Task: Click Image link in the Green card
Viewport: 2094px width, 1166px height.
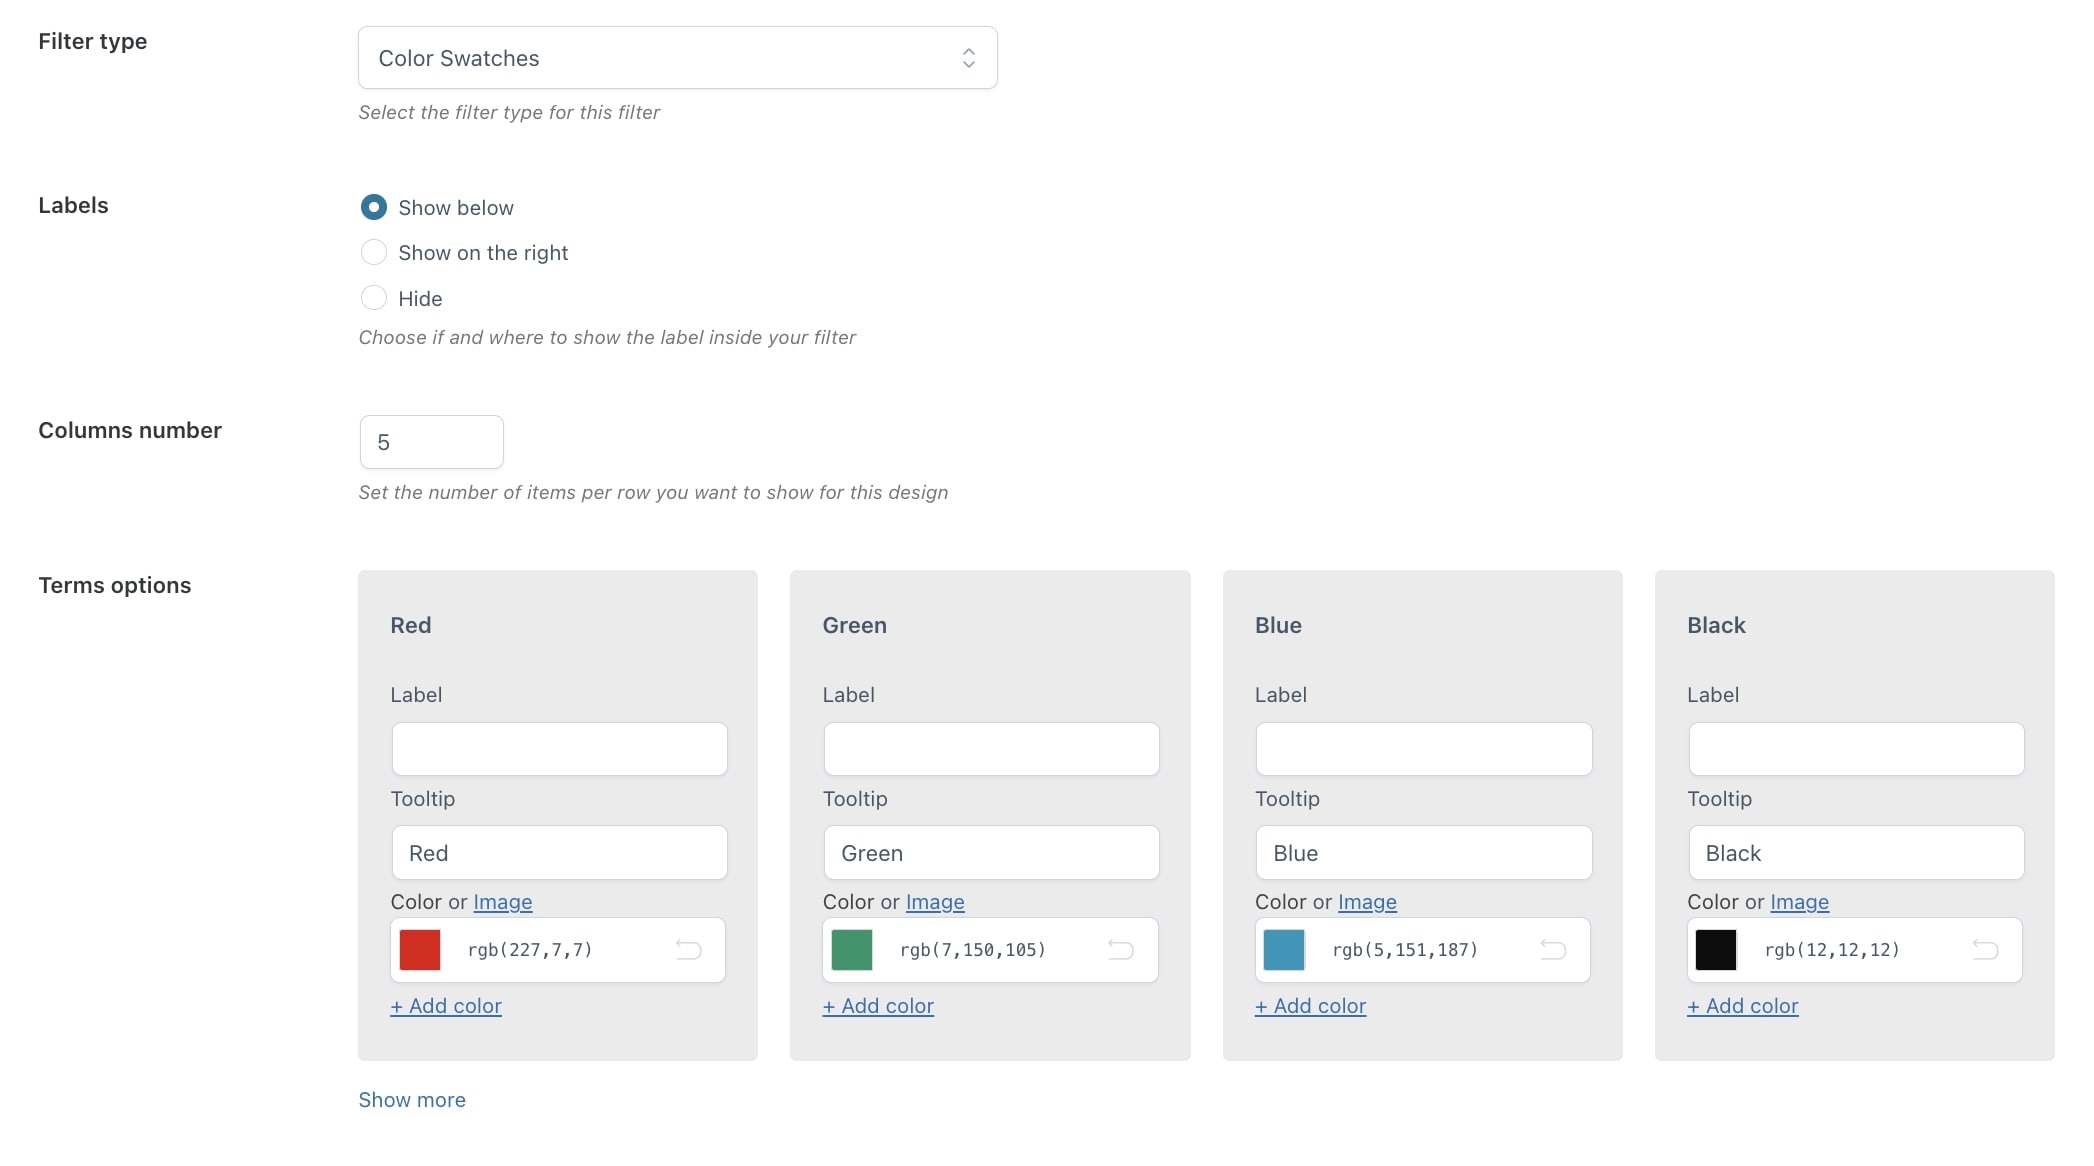Action: [935, 902]
